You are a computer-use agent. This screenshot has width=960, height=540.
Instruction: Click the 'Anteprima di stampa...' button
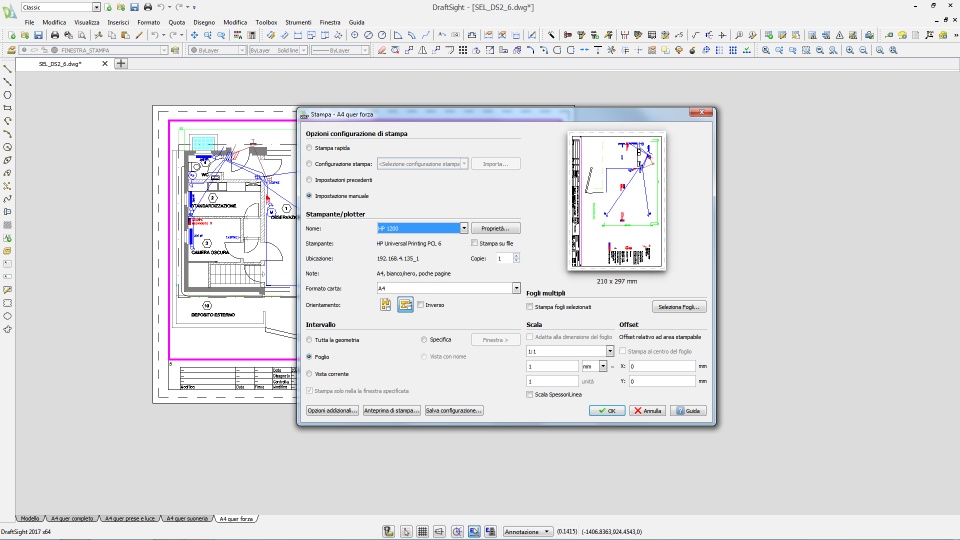(391, 411)
